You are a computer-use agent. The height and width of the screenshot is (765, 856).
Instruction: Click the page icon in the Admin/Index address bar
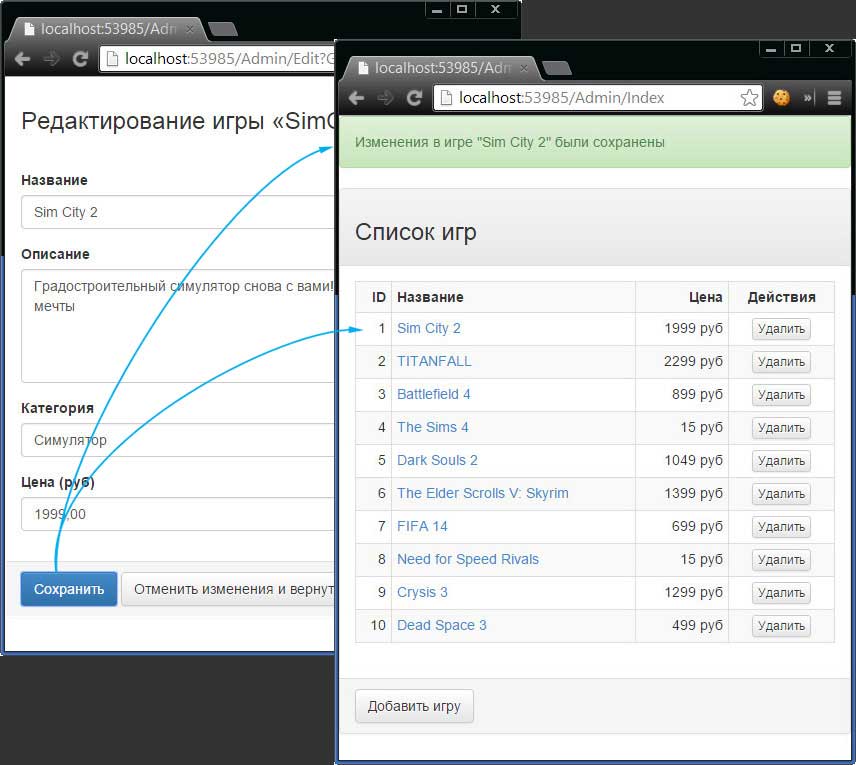pyautogui.click(x=446, y=98)
